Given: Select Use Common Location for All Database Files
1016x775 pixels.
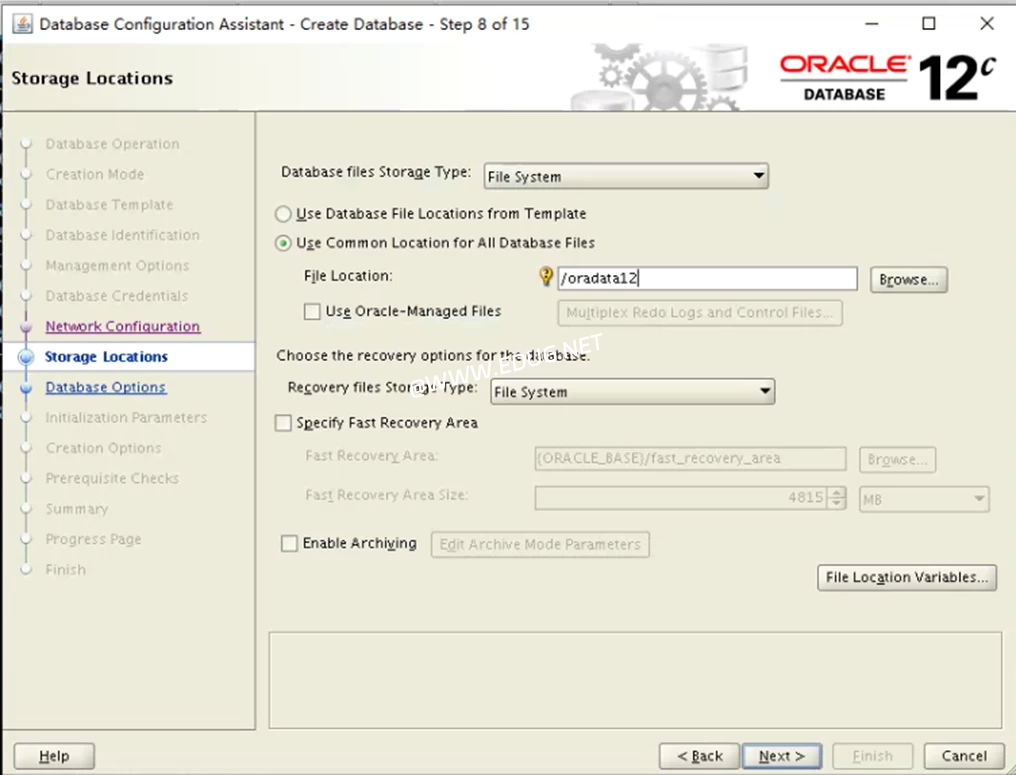Looking at the screenshot, I should (x=283, y=243).
